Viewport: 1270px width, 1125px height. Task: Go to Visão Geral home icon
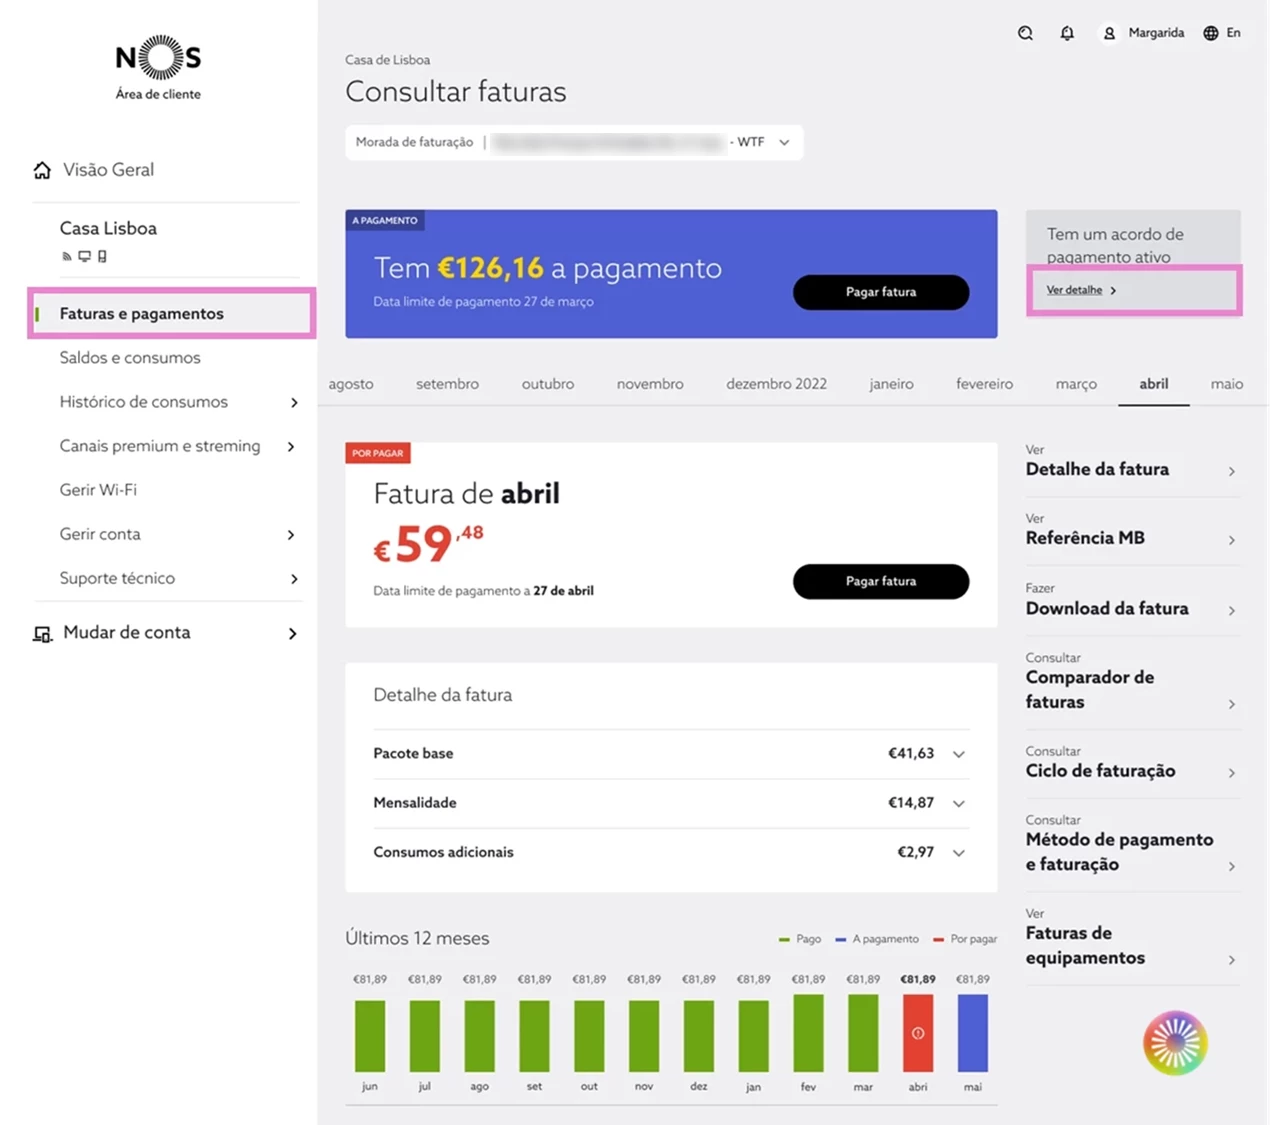coord(42,170)
